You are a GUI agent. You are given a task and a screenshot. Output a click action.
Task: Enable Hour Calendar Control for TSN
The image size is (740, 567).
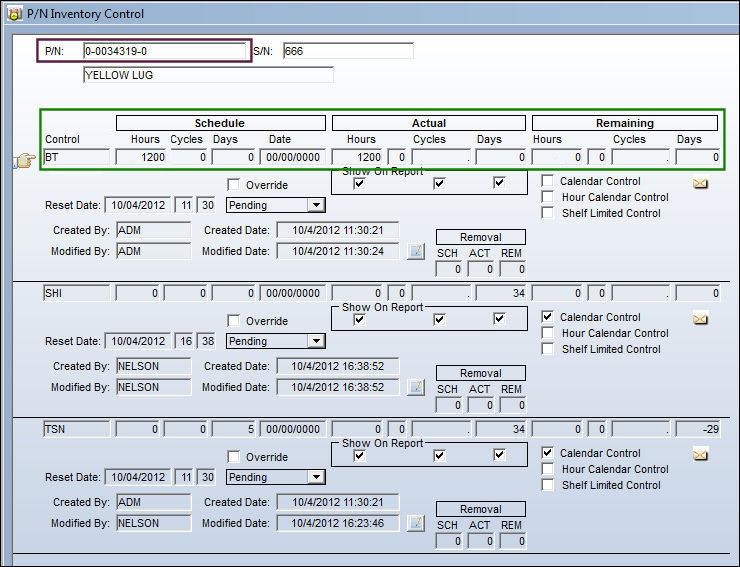pos(547,469)
